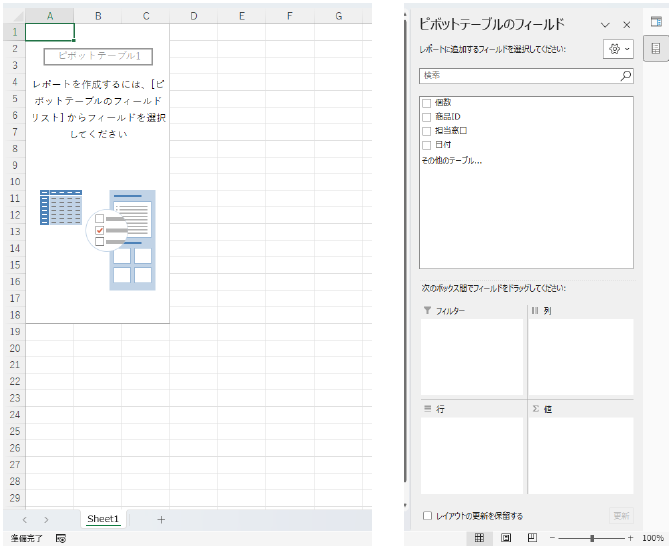The height and width of the screenshot is (548, 672).
Task: Click the search magnifier icon in field list
Action: click(x=625, y=75)
